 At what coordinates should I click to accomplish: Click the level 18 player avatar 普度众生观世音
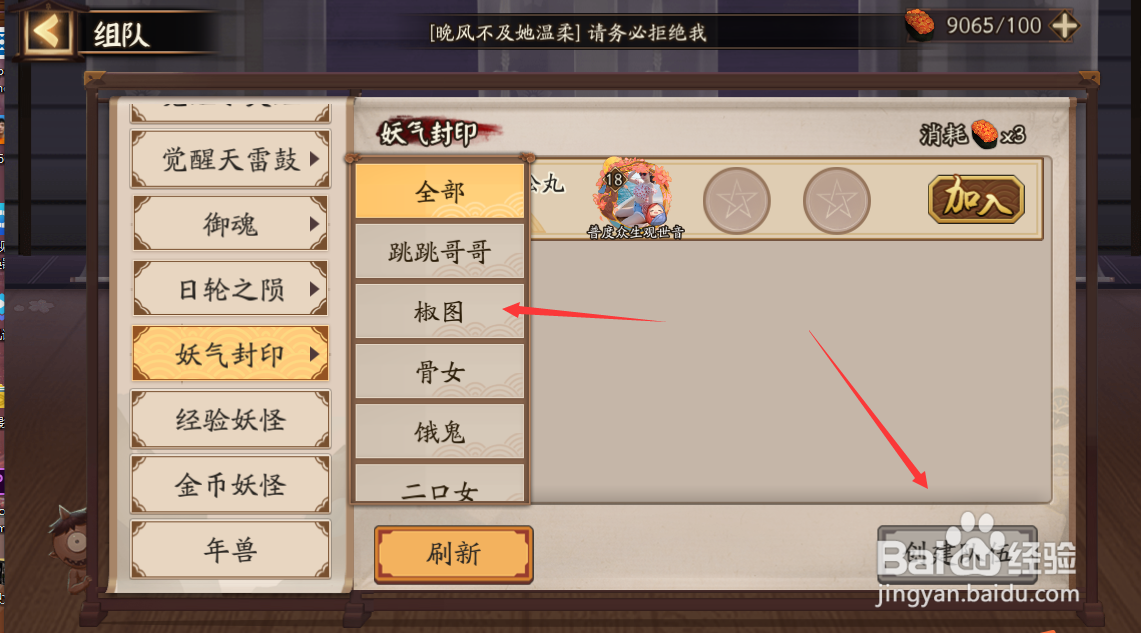(634, 195)
